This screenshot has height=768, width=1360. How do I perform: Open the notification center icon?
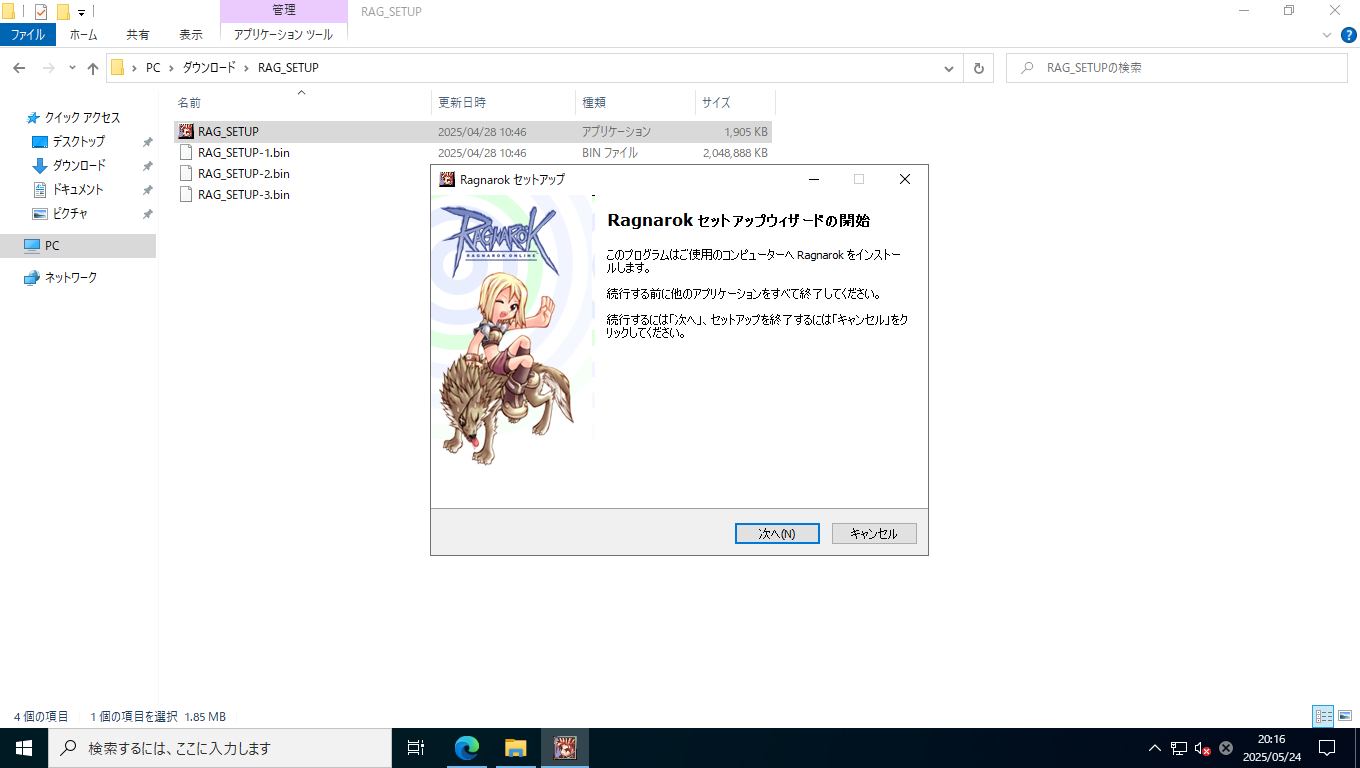coord(1327,748)
